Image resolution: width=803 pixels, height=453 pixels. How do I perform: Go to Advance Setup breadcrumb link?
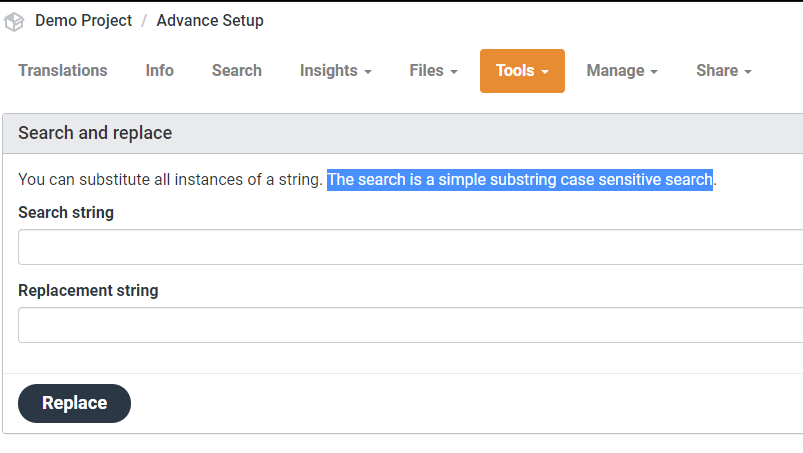(x=210, y=20)
